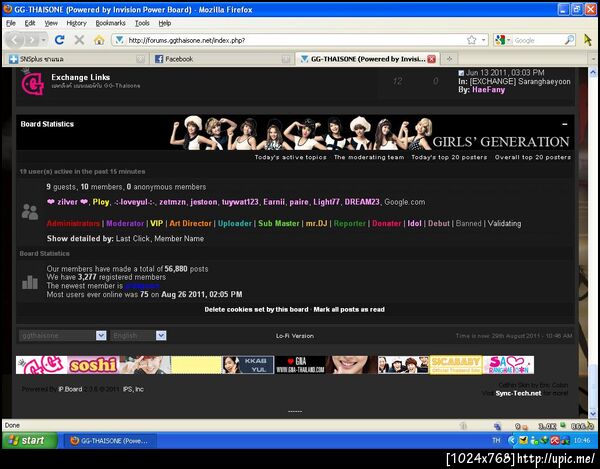This screenshot has height=469, width=600.
Task: Open the newest member's profile link
Action: pos(142,286)
